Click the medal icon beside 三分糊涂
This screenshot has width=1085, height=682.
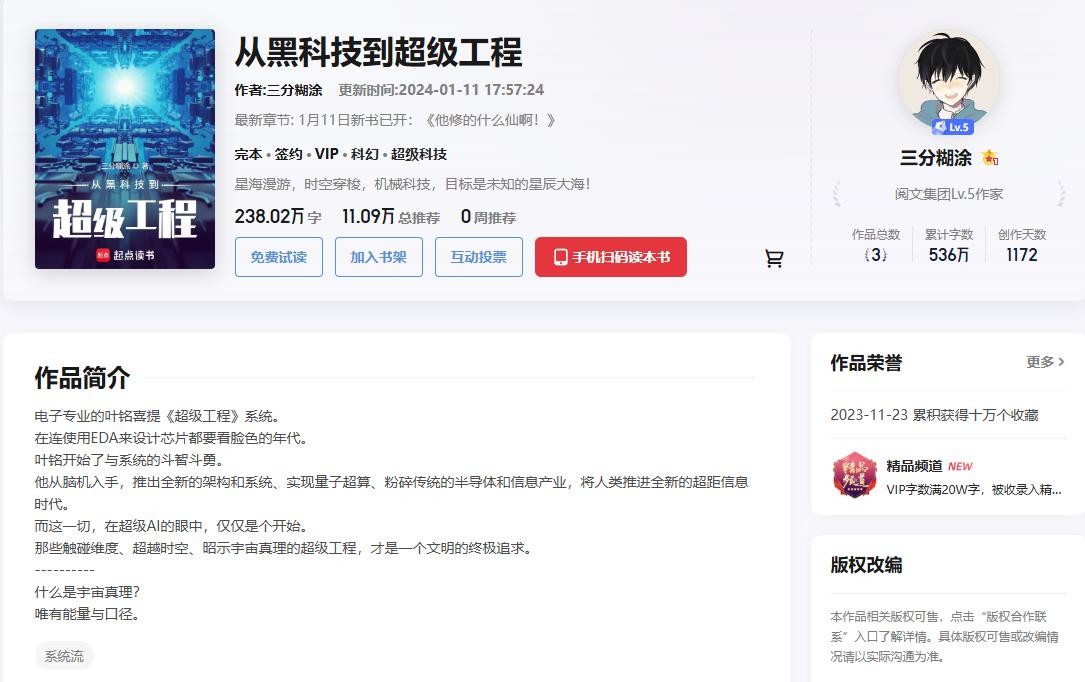click(990, 158)
